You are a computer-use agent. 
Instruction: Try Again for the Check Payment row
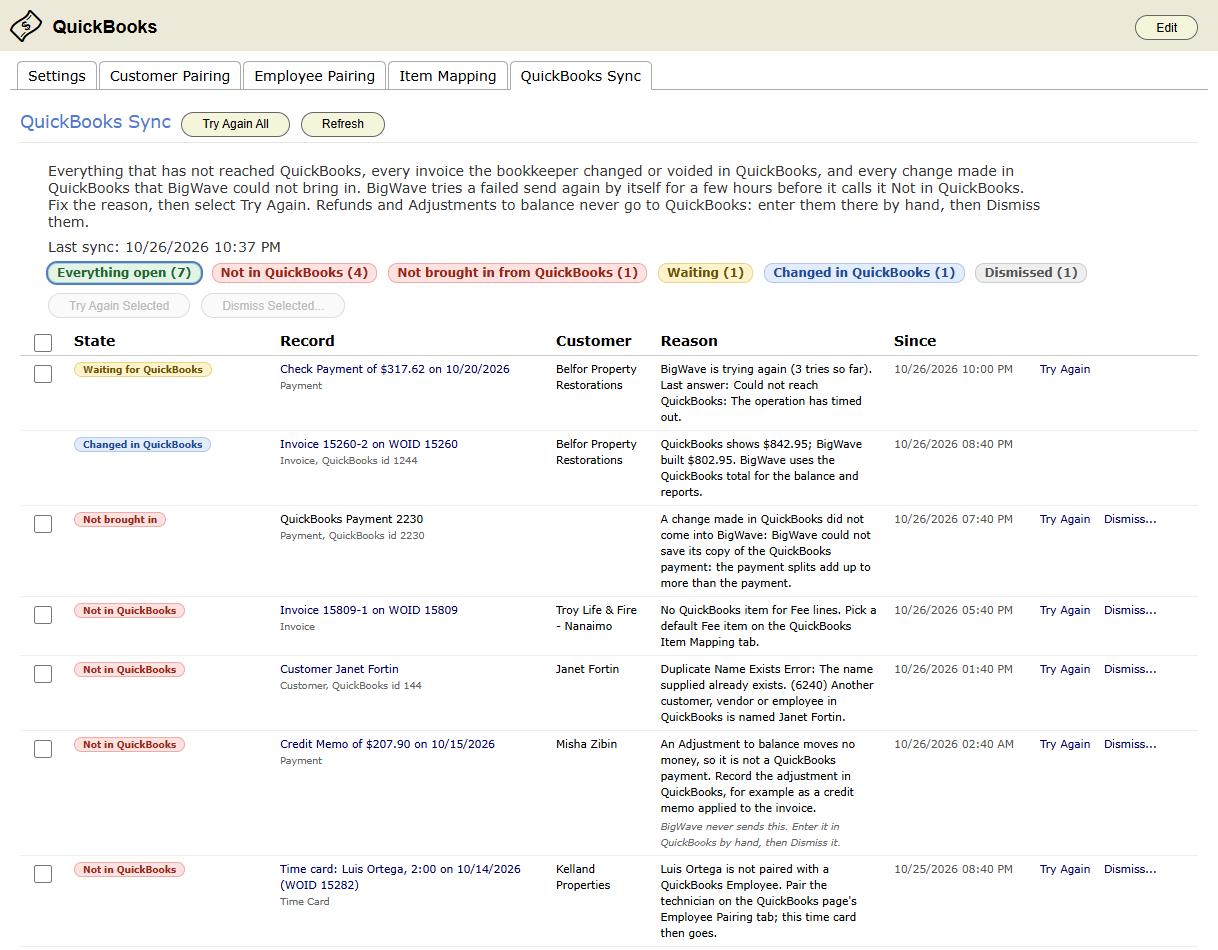coord(1065,369)
